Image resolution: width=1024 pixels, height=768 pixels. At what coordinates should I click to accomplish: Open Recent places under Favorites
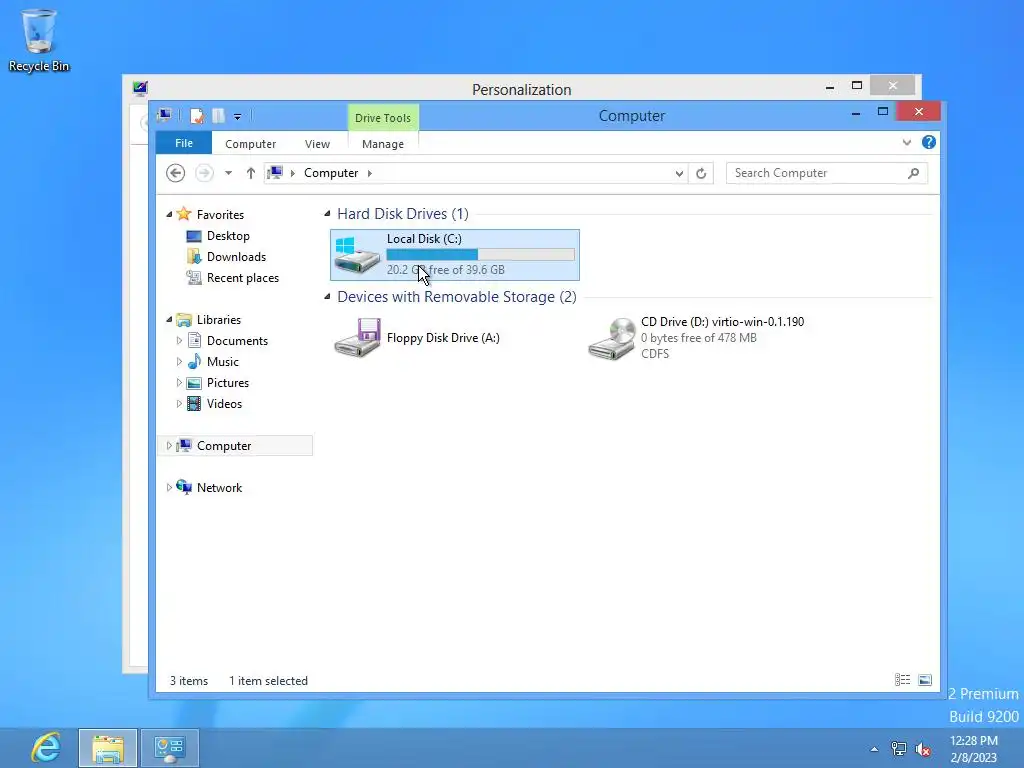pyautogui.click(x=243, y=278)
